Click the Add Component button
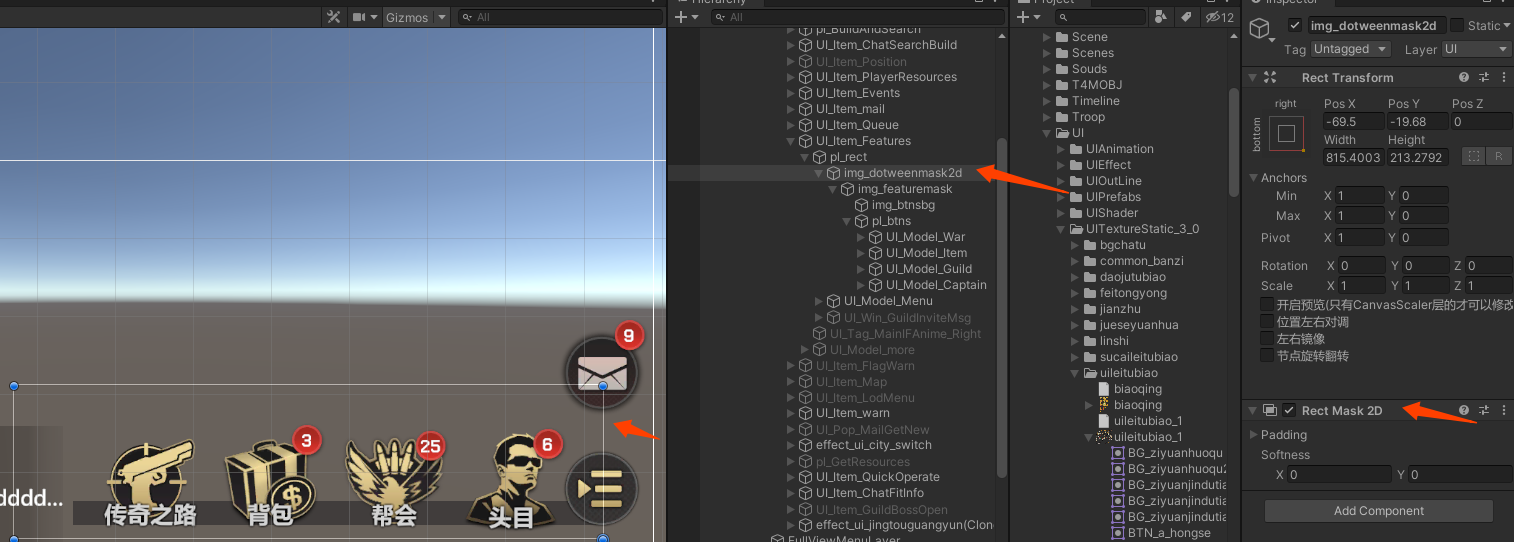 point(1378,511)
